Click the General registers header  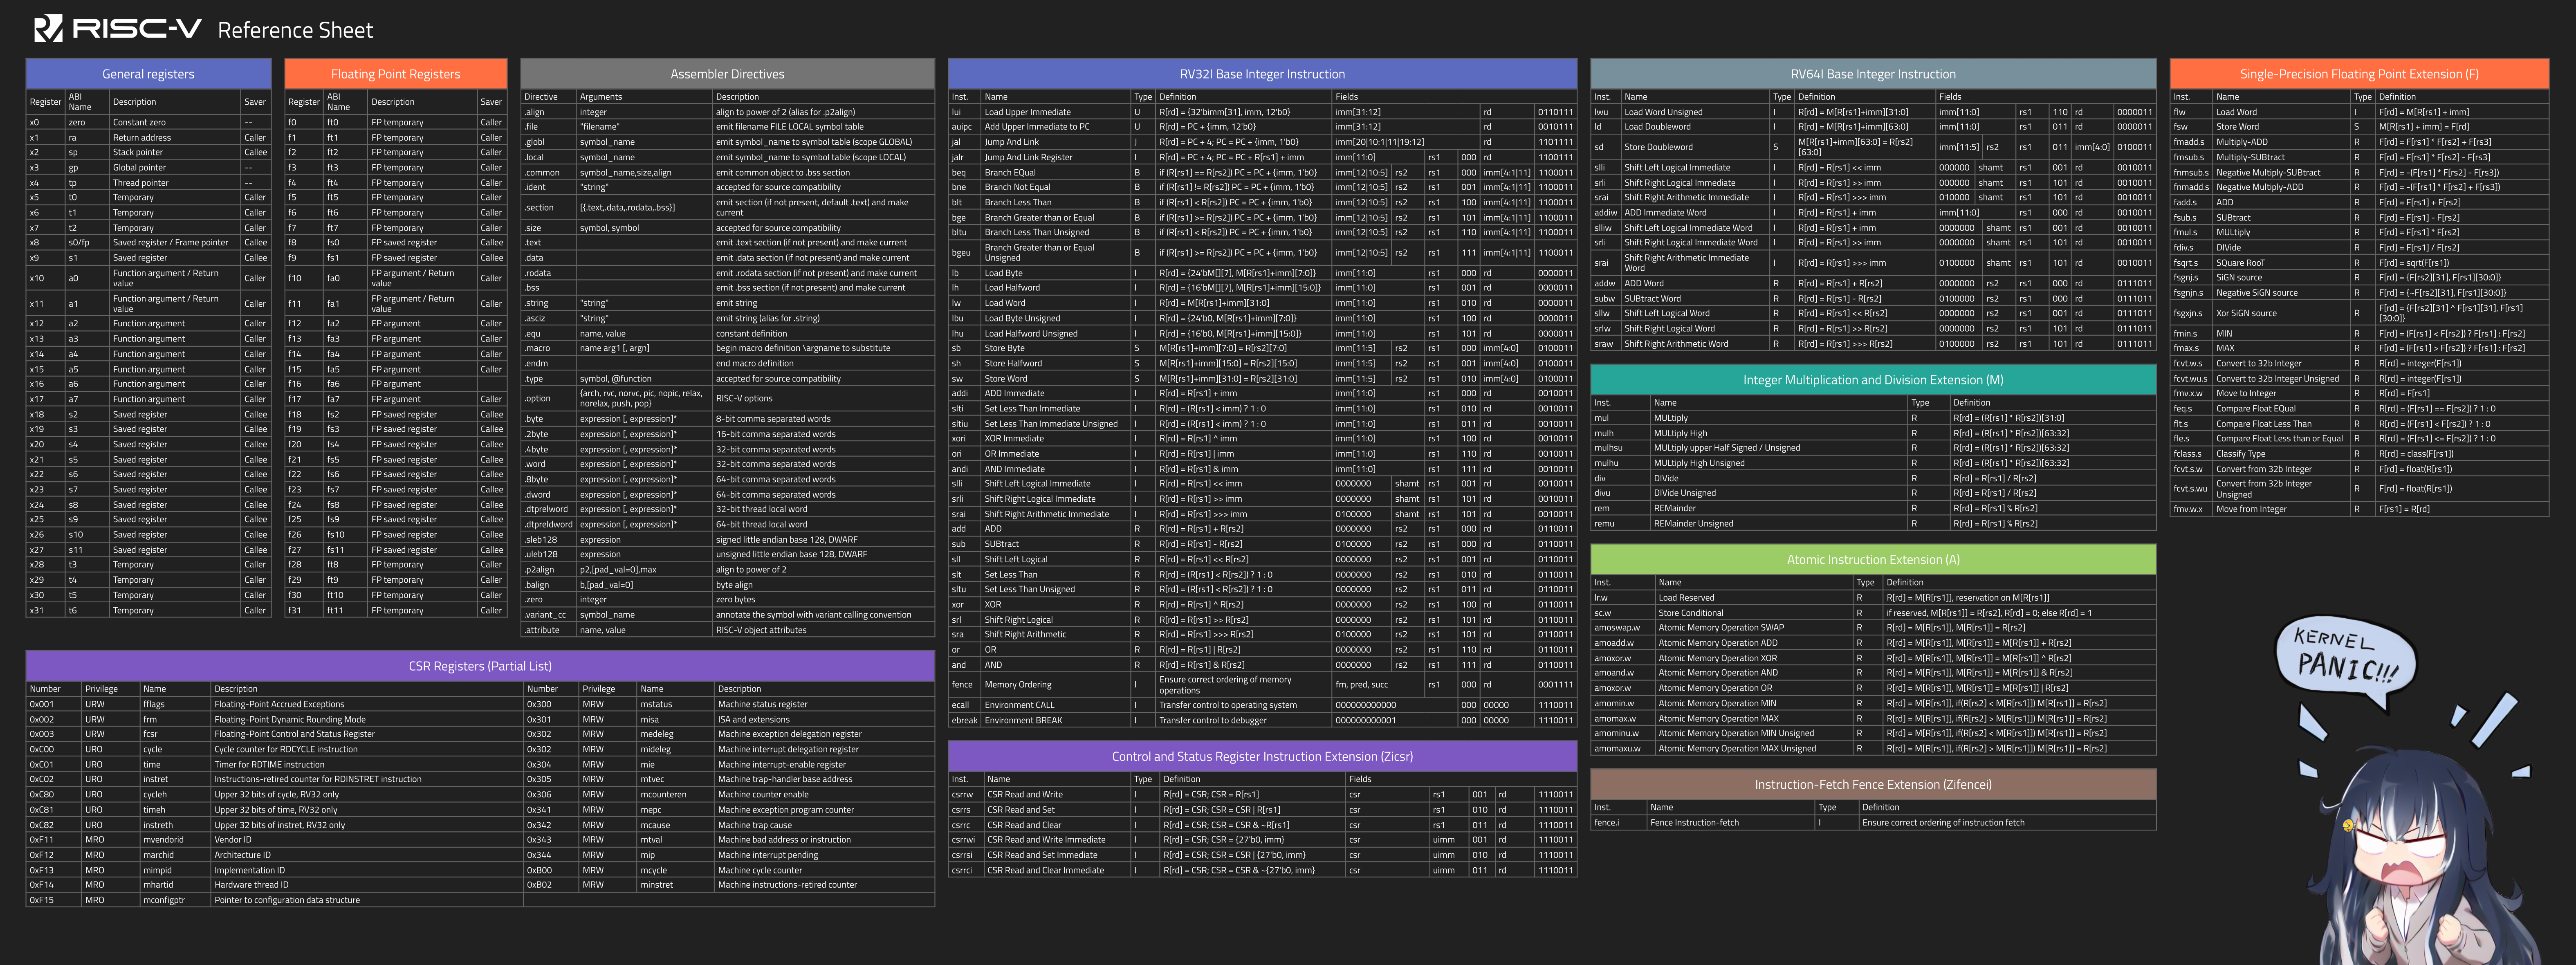148,74
